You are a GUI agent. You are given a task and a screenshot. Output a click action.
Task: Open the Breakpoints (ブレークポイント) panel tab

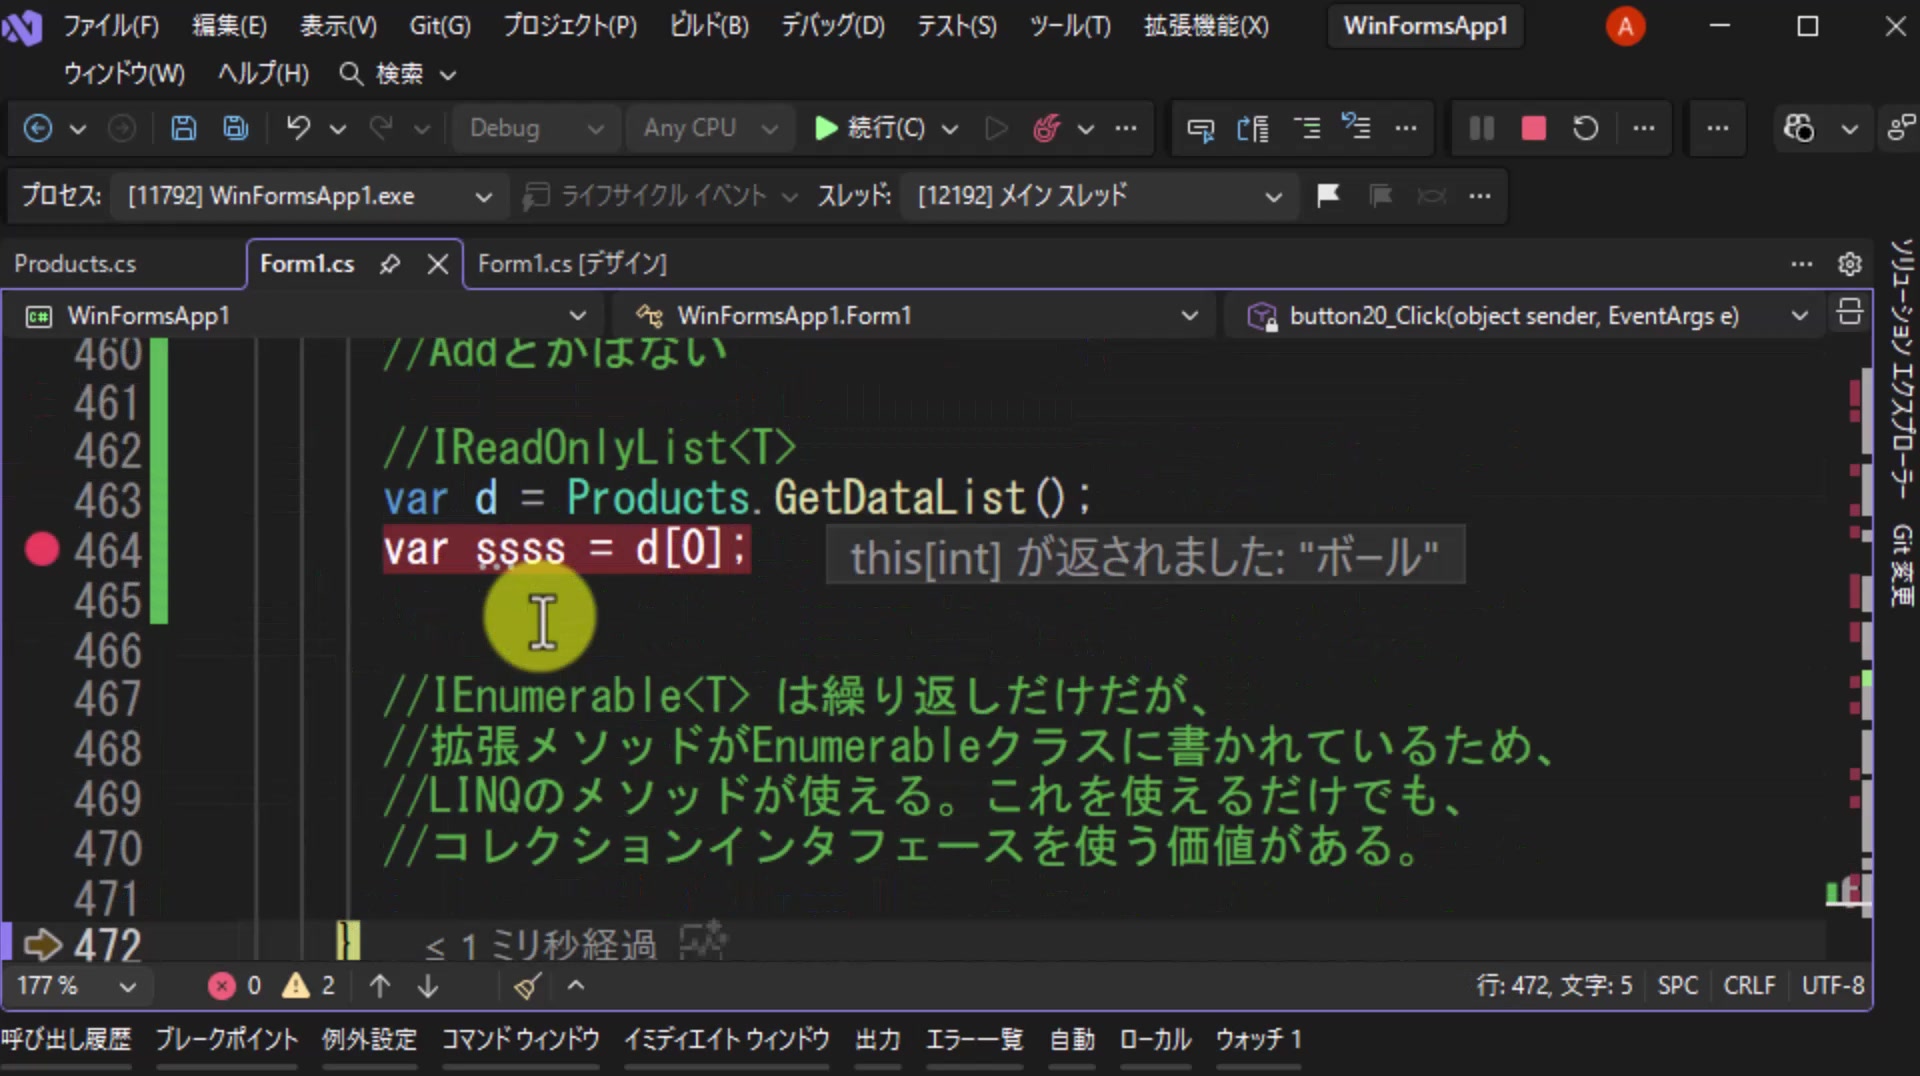(x=227, y=1040)
